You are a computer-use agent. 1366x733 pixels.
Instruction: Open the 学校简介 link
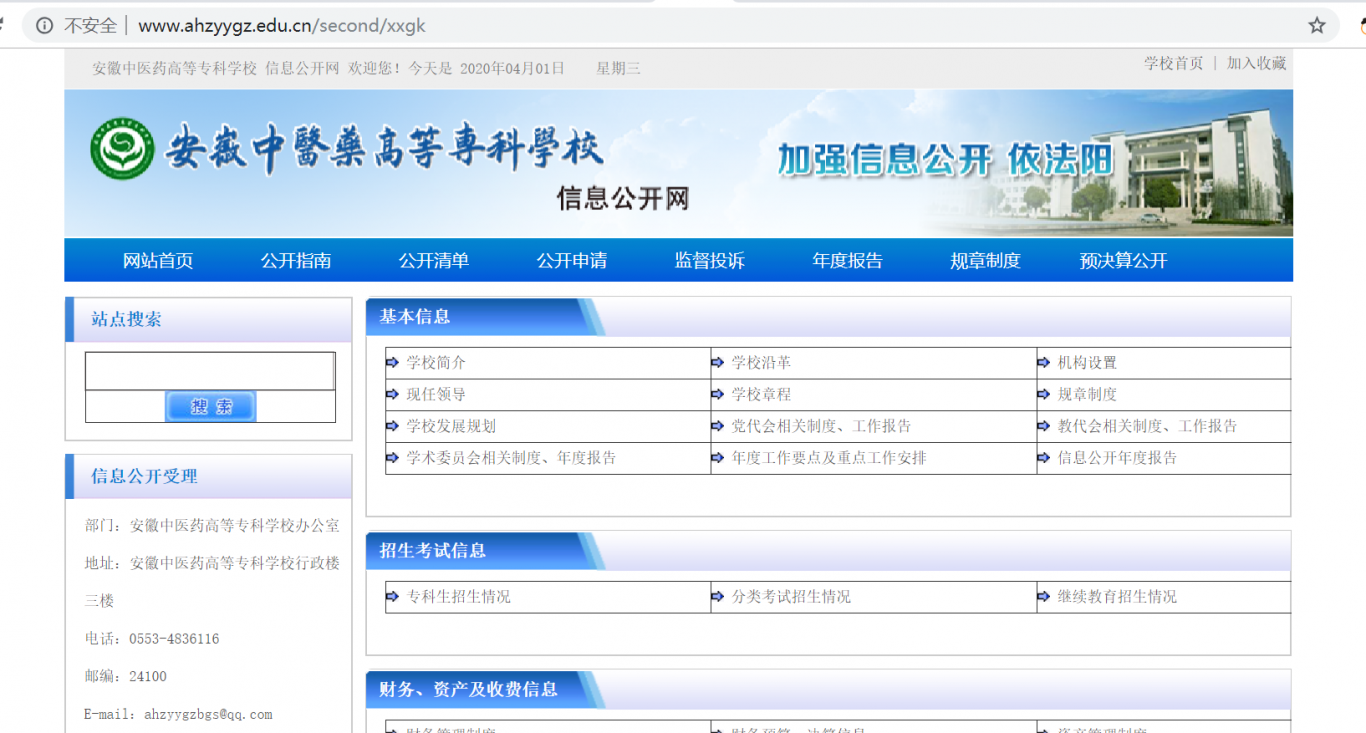point(436,363)
